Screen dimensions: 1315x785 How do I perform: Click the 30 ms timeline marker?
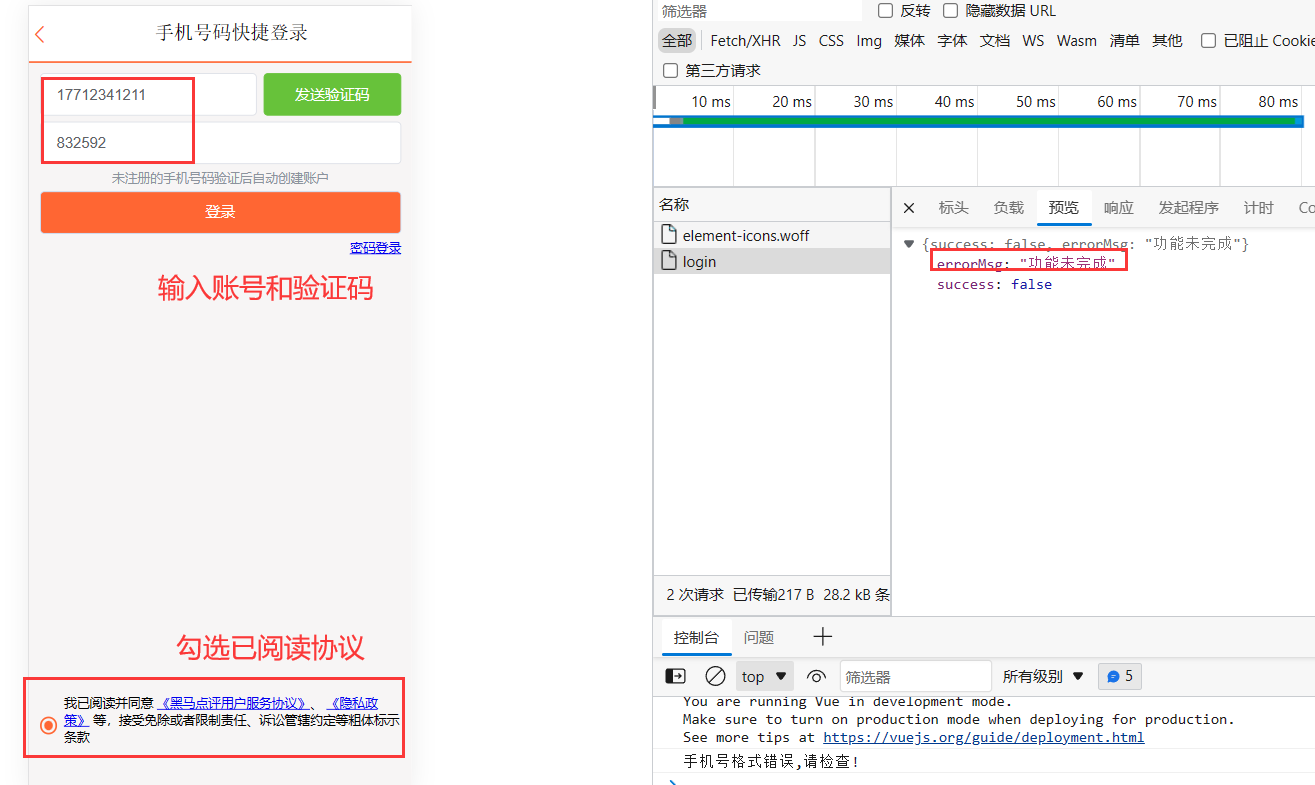point(873,102)
